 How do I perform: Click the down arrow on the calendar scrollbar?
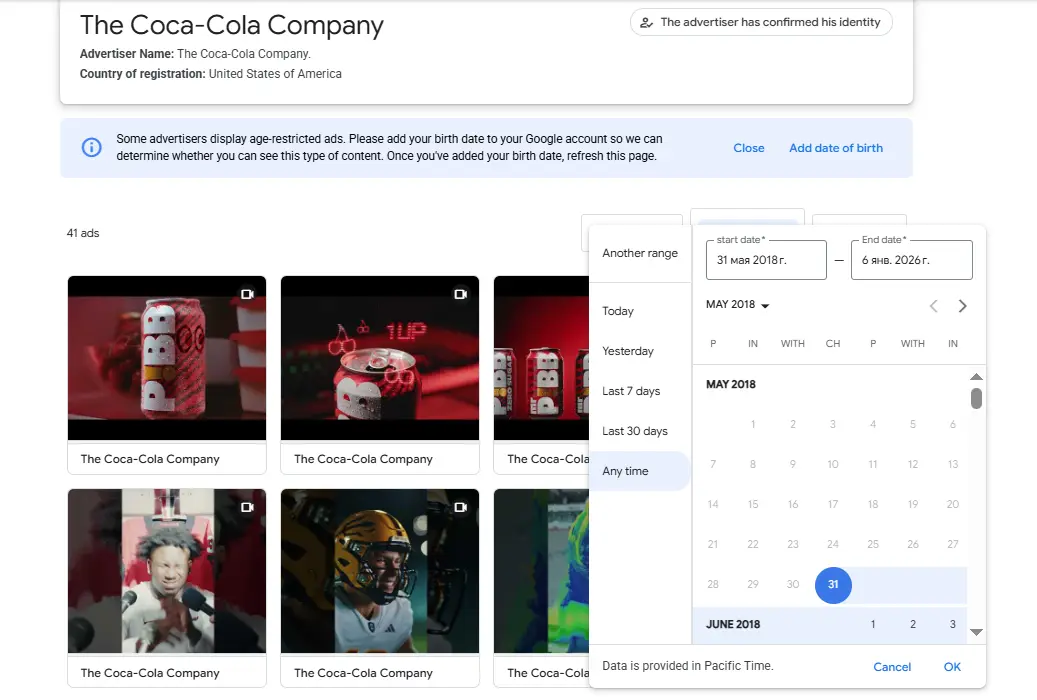(x=975, y=630)
